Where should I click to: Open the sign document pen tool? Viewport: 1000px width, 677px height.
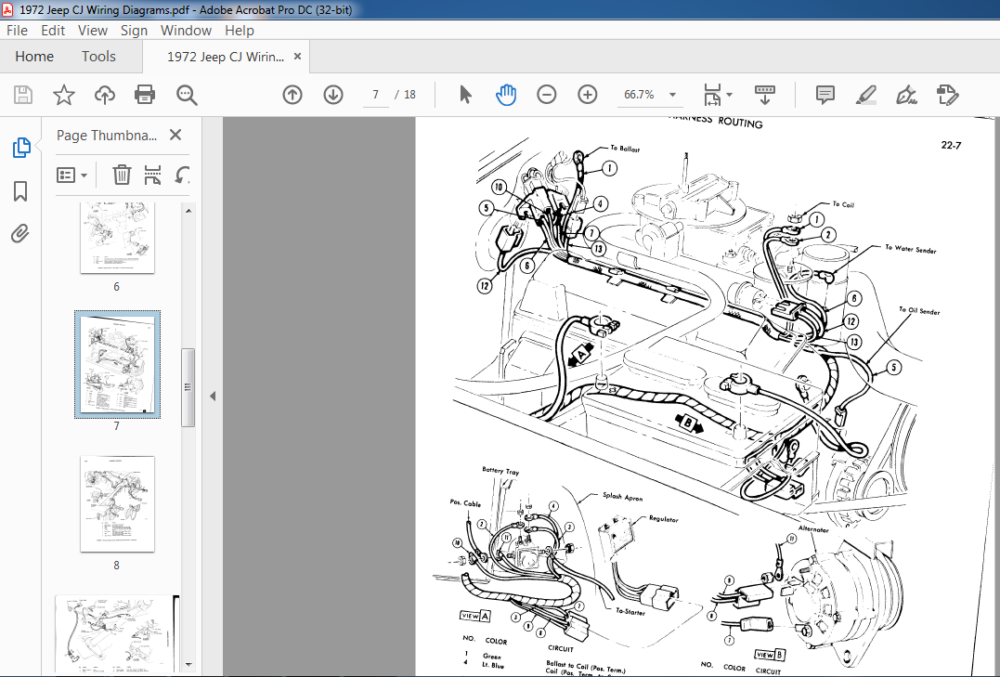tap(906, 95)
